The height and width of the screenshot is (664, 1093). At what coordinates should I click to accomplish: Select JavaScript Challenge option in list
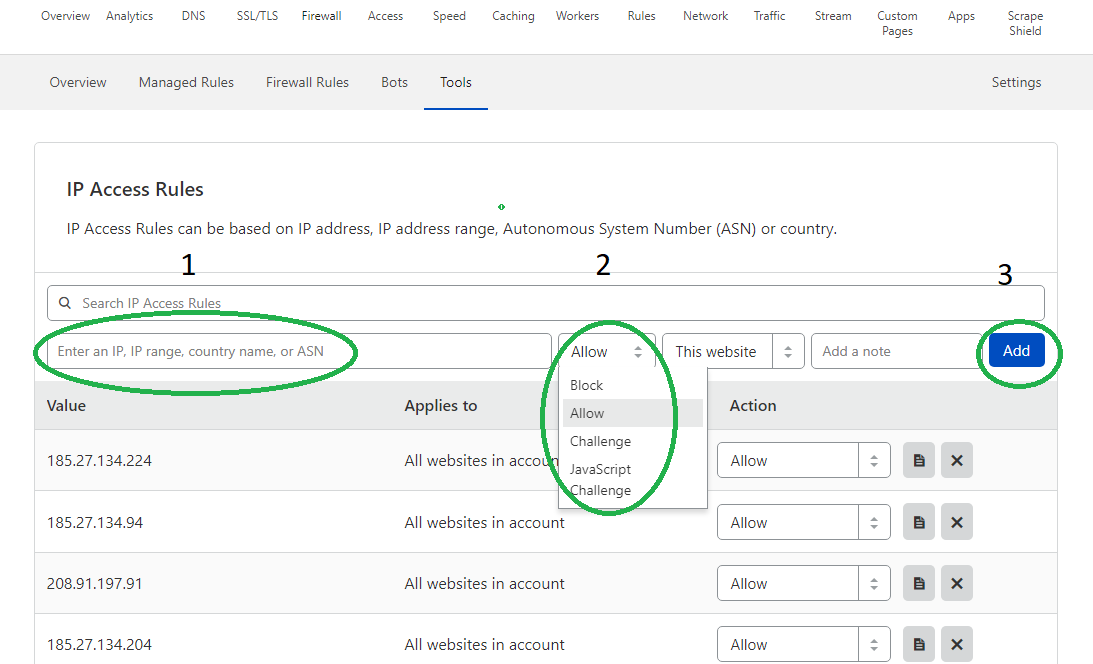601,479
